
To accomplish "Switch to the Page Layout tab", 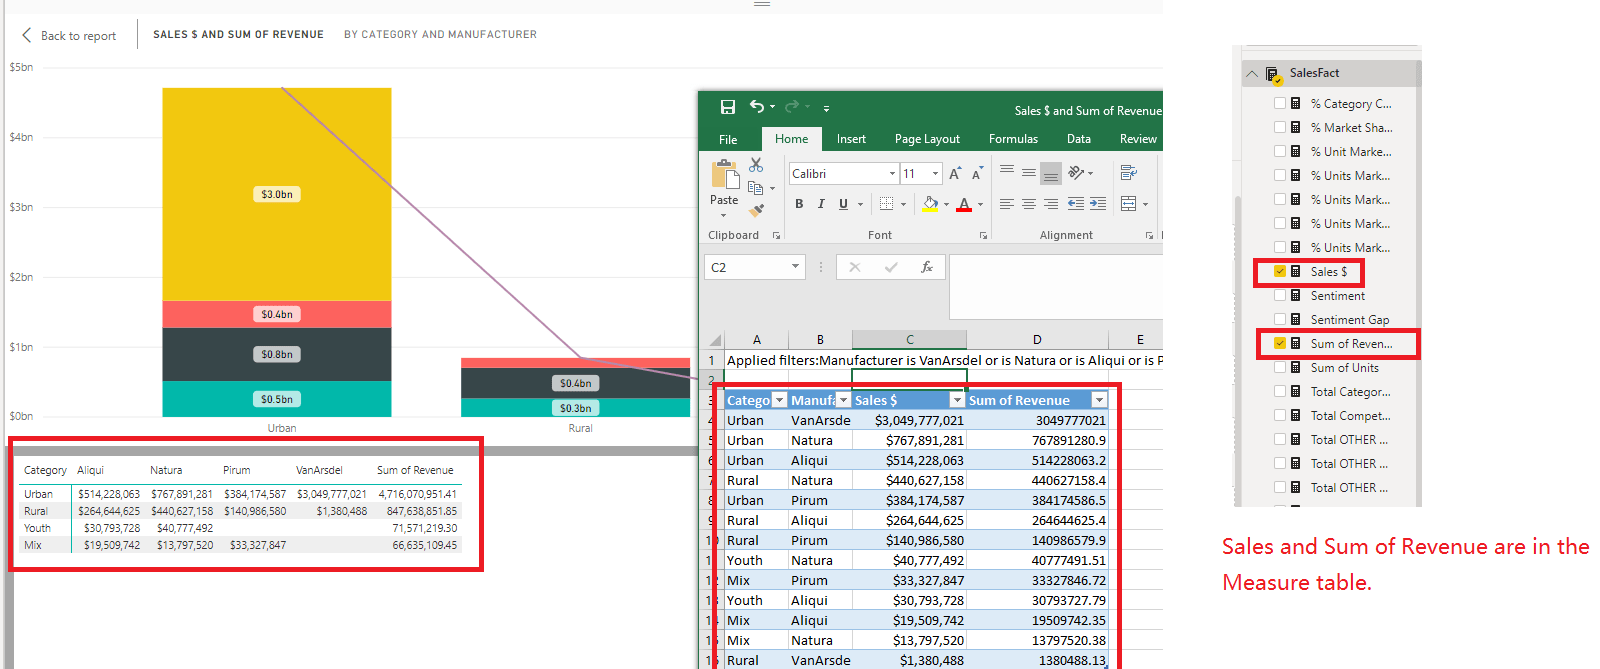I will pos(927,139).
